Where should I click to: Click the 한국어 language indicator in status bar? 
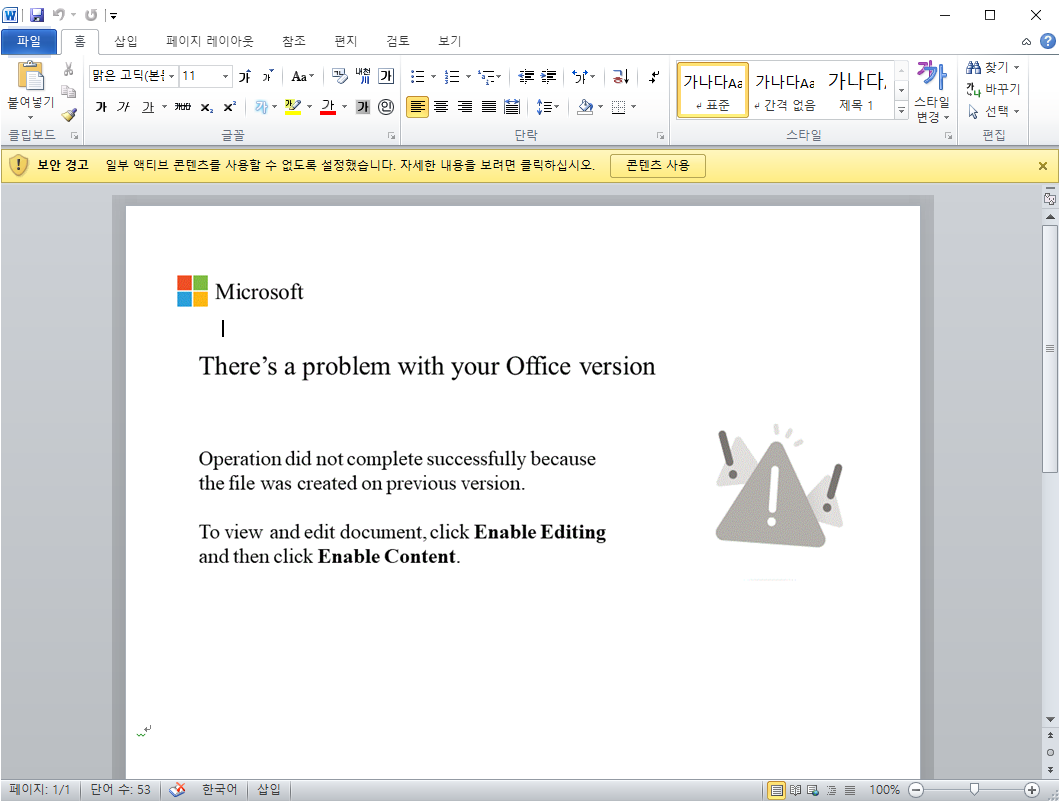[219, 789]
